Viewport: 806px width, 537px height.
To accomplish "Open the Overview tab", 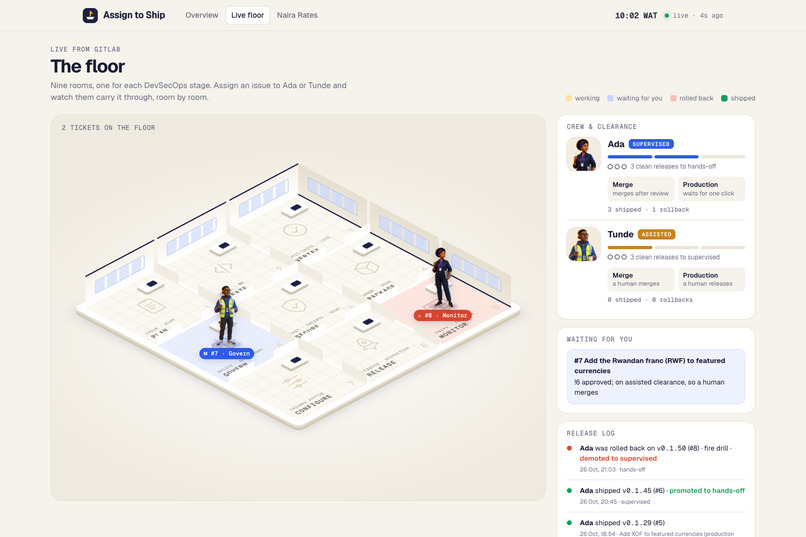I will pos(202,15).
